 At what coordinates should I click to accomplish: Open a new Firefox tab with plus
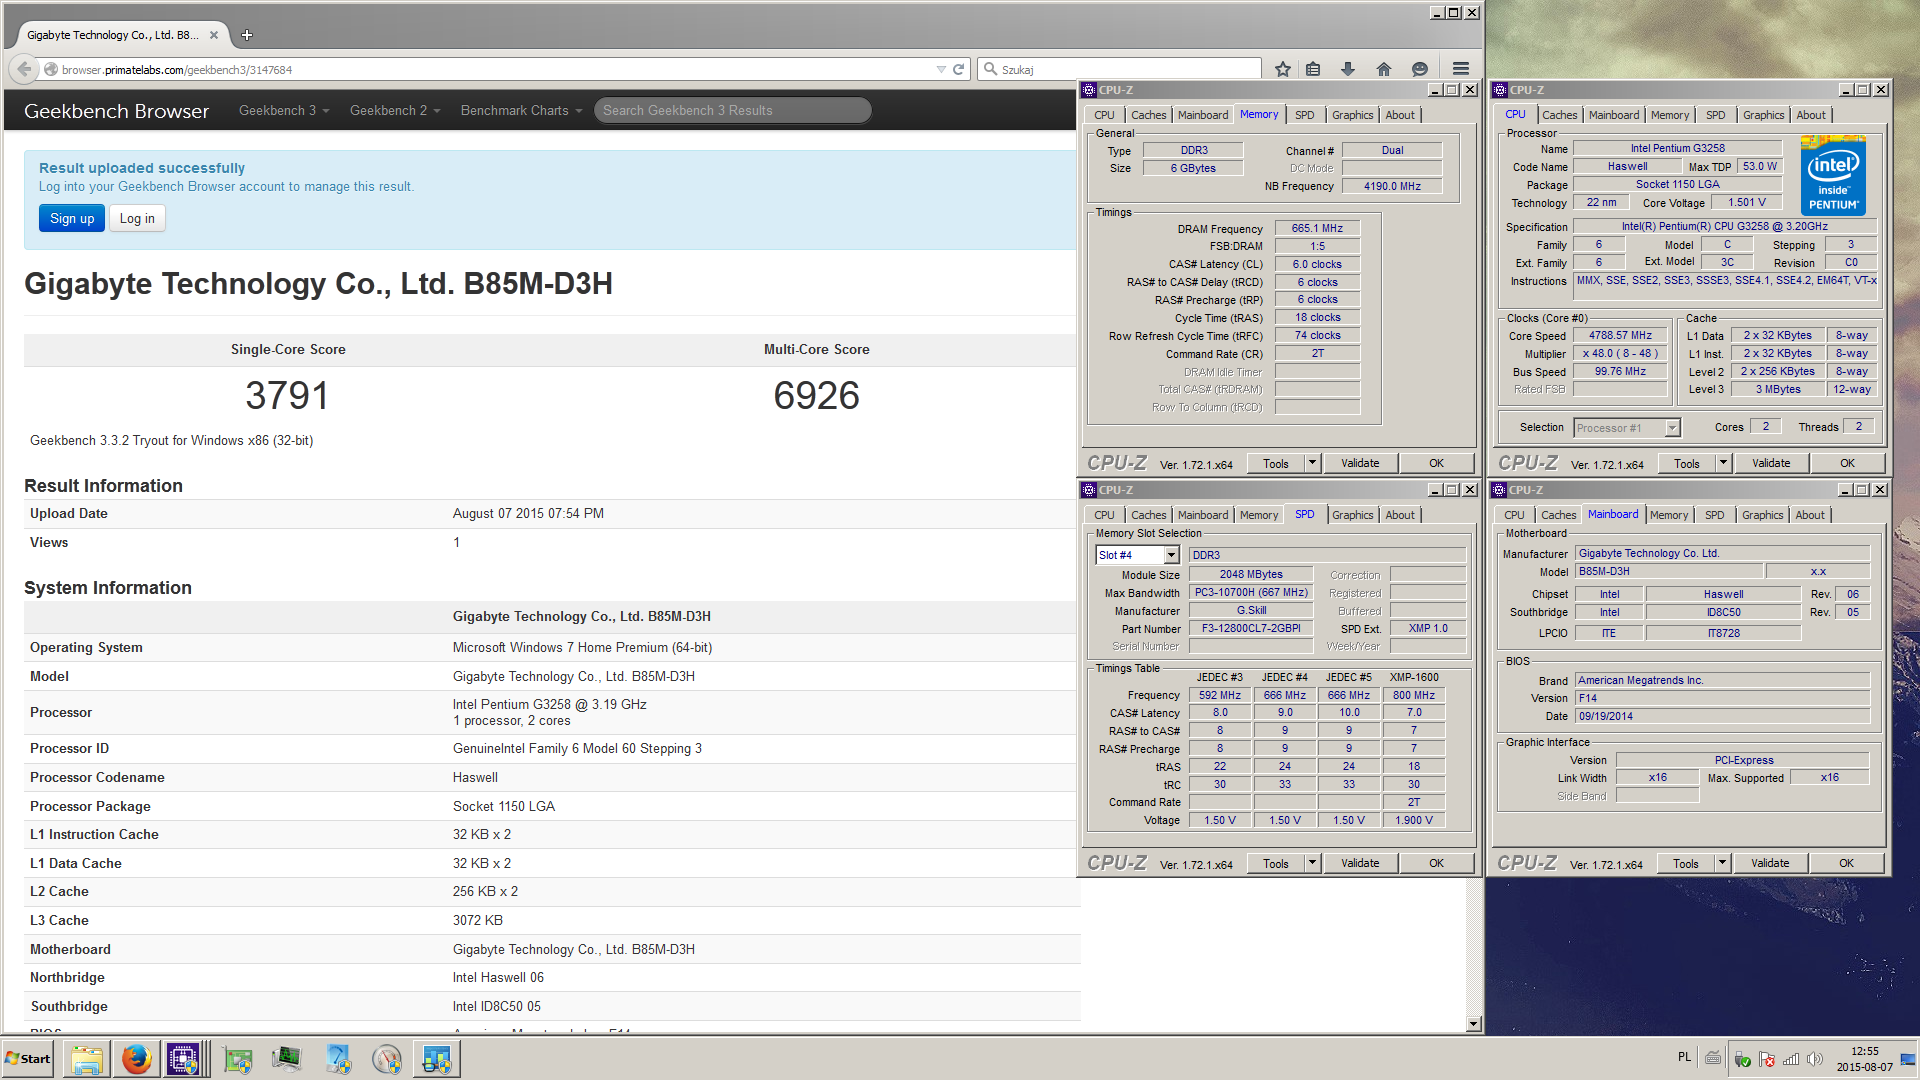click(247, 35)
